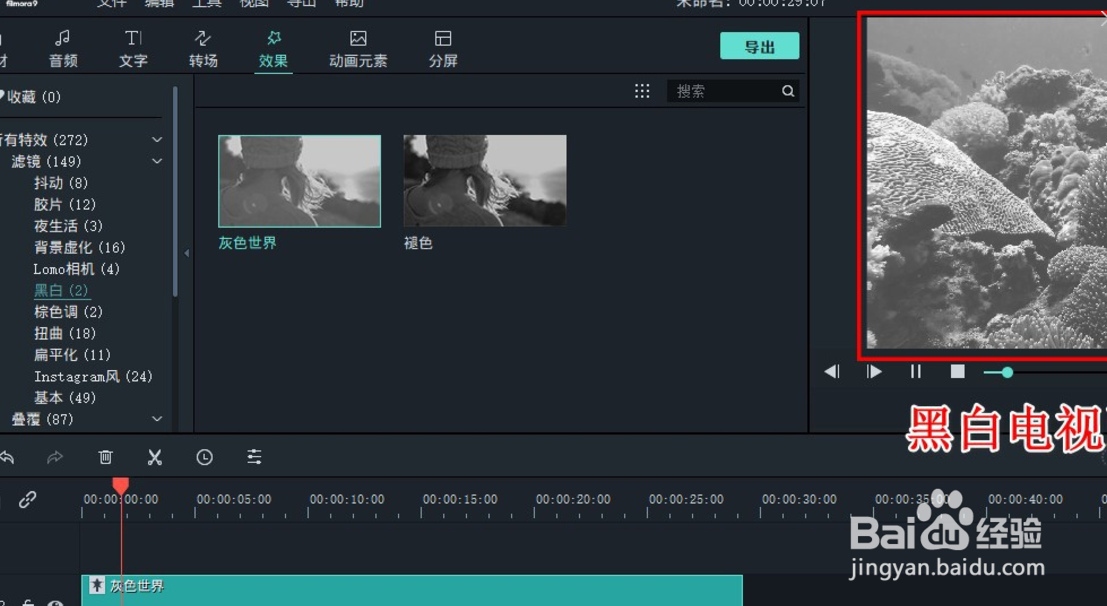Select the 基本 (49) category

click(x=64, y=398)
